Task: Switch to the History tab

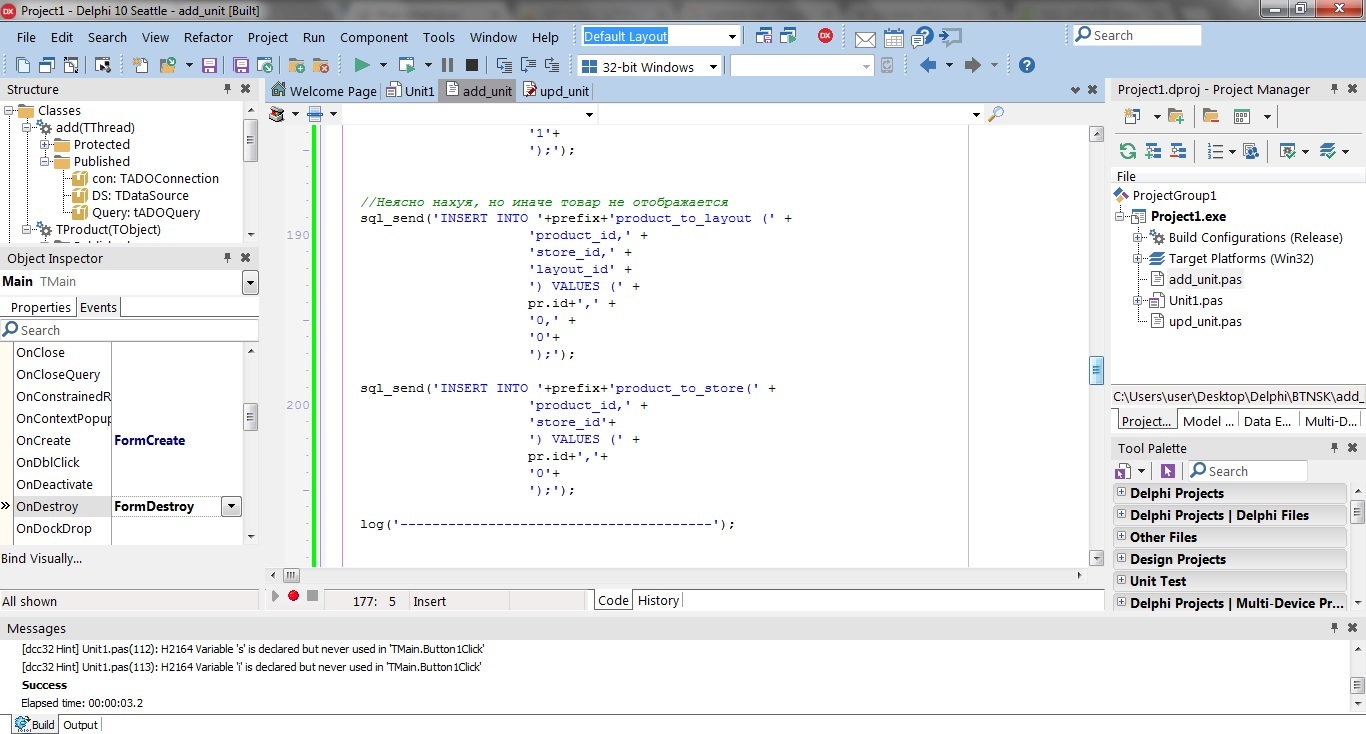Action: [658, 600]
